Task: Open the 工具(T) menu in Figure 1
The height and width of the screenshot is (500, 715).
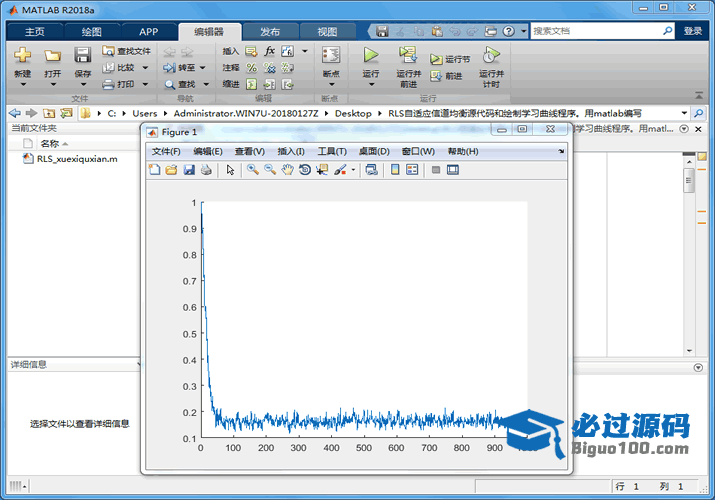Action: [x=331, y=151]
